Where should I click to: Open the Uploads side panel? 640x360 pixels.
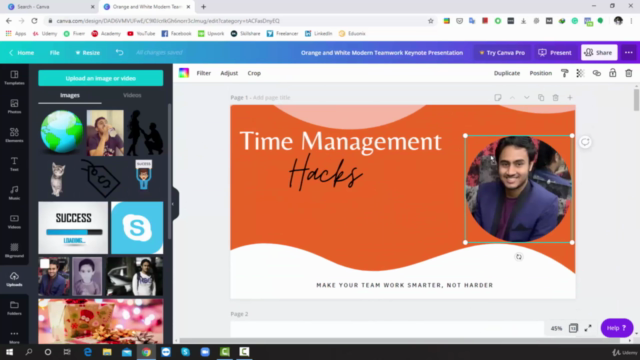14,279
